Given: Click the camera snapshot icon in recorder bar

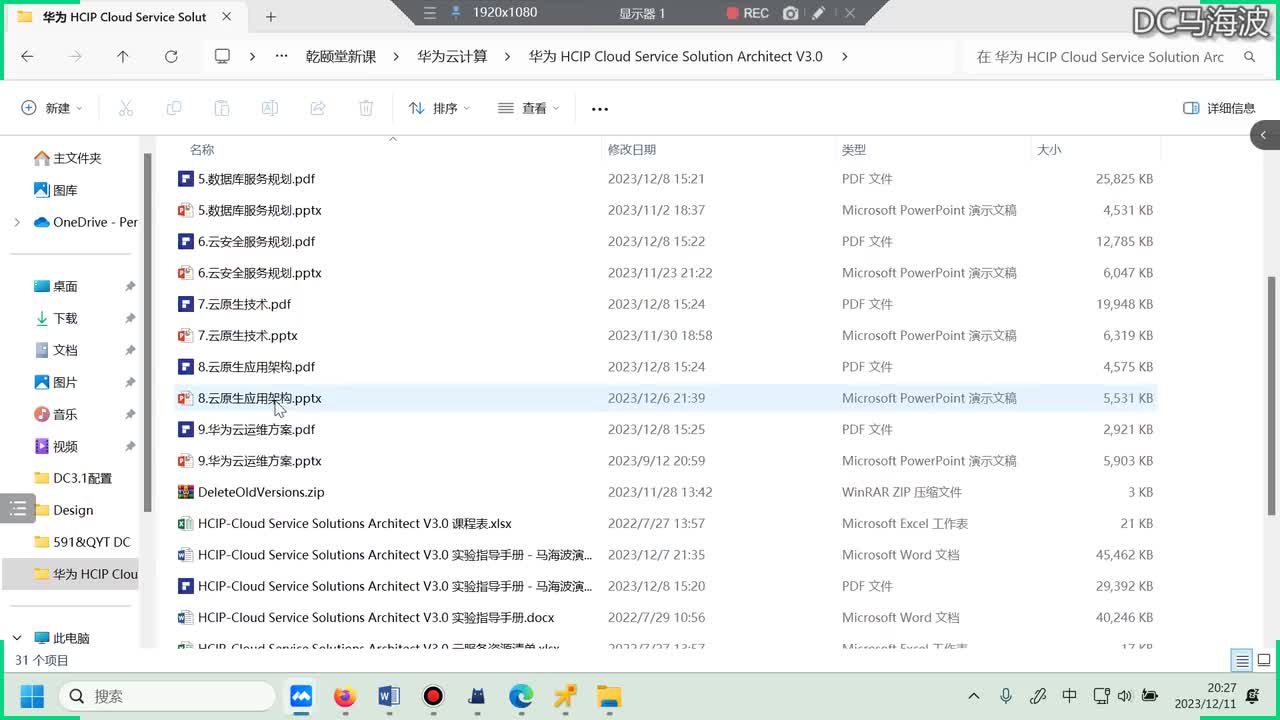Looking at the screenshot, I should tap(791, 12).
